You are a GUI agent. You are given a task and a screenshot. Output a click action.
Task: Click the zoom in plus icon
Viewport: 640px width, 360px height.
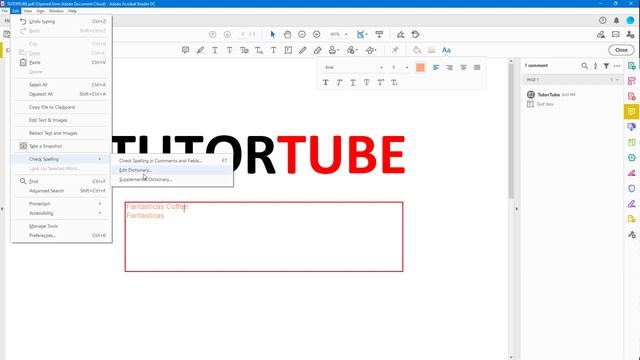pyautogui.click(x=317, y=34)
